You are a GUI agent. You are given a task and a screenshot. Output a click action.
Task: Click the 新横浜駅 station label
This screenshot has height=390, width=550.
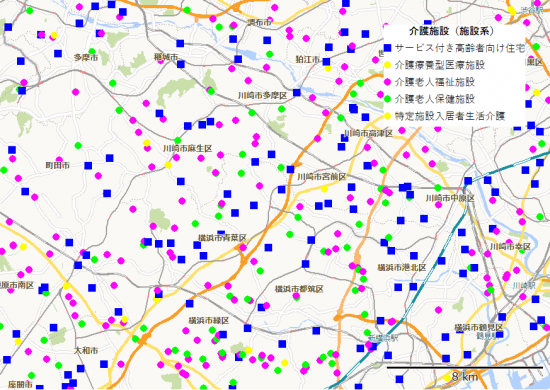(x=383, y=338)
